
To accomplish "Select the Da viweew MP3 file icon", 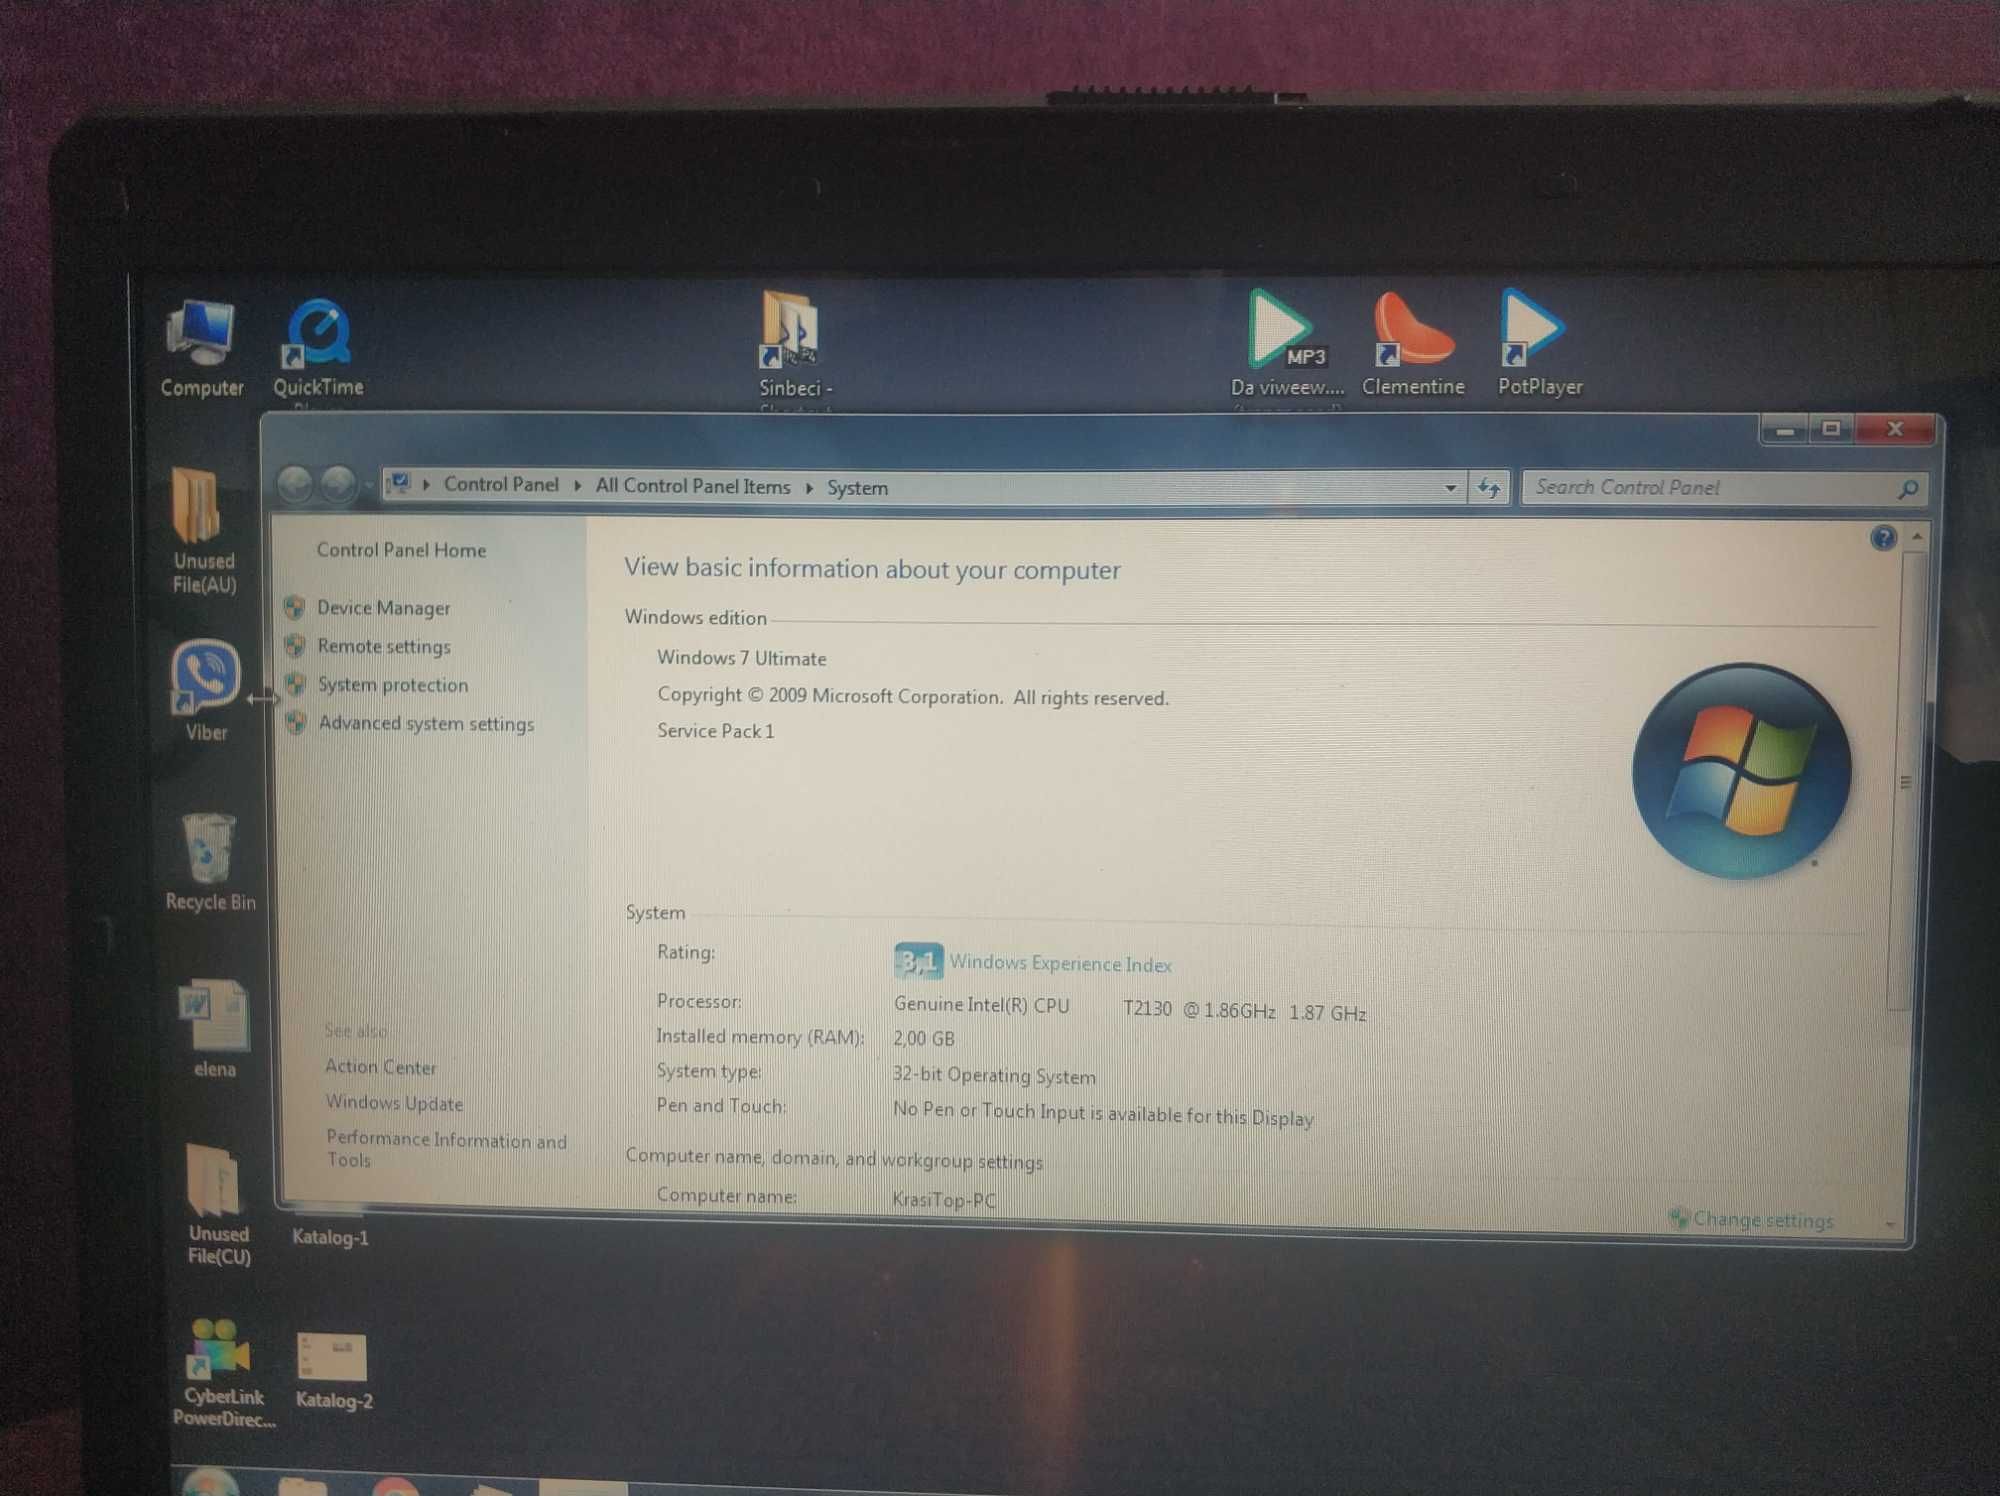I will (x=1287, y=342).
